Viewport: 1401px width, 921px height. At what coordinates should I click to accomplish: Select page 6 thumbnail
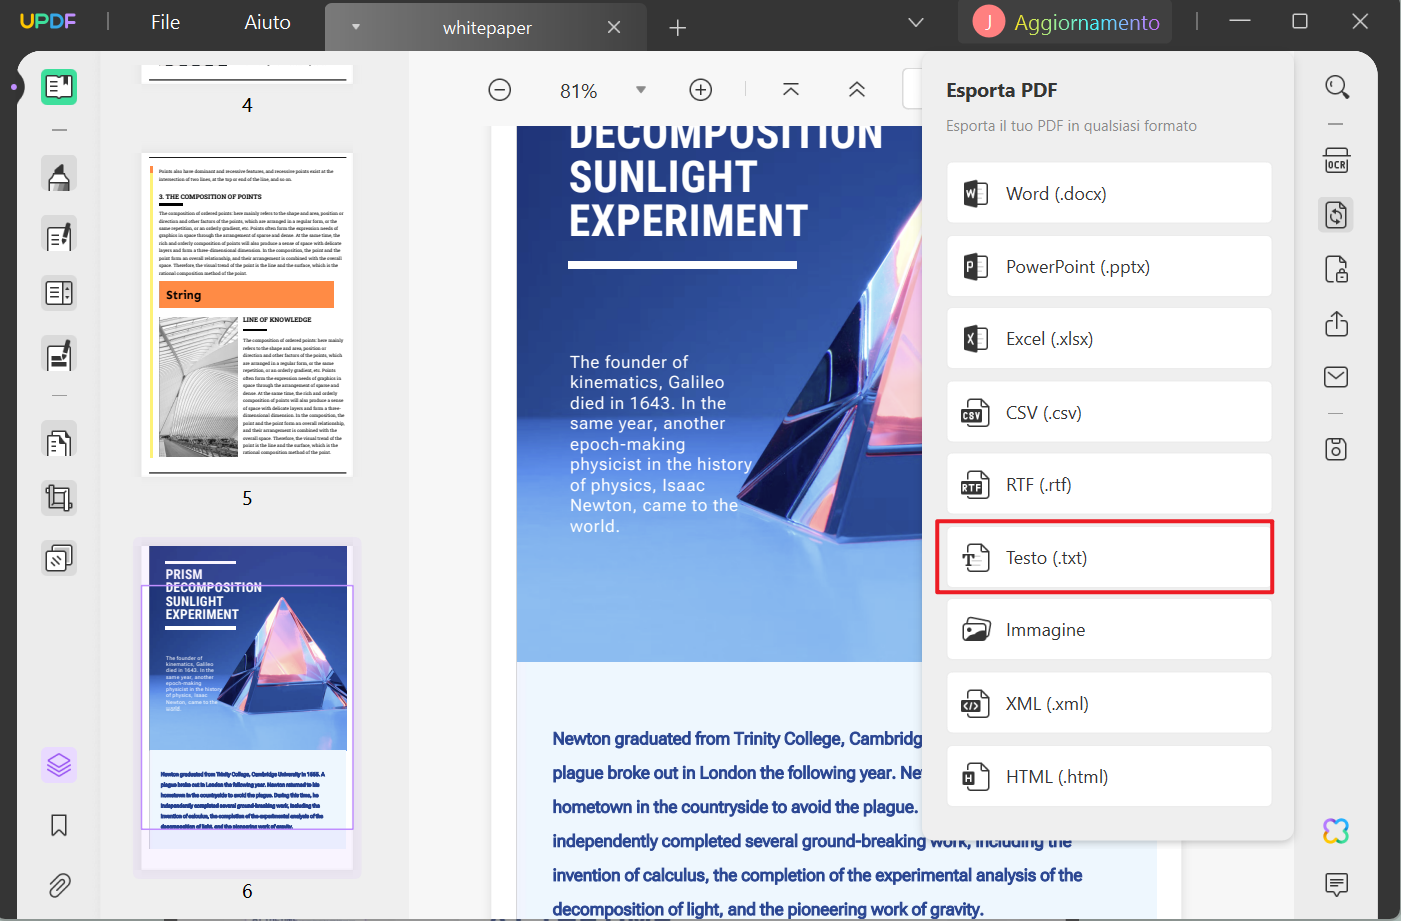click(x=247, y=707)
